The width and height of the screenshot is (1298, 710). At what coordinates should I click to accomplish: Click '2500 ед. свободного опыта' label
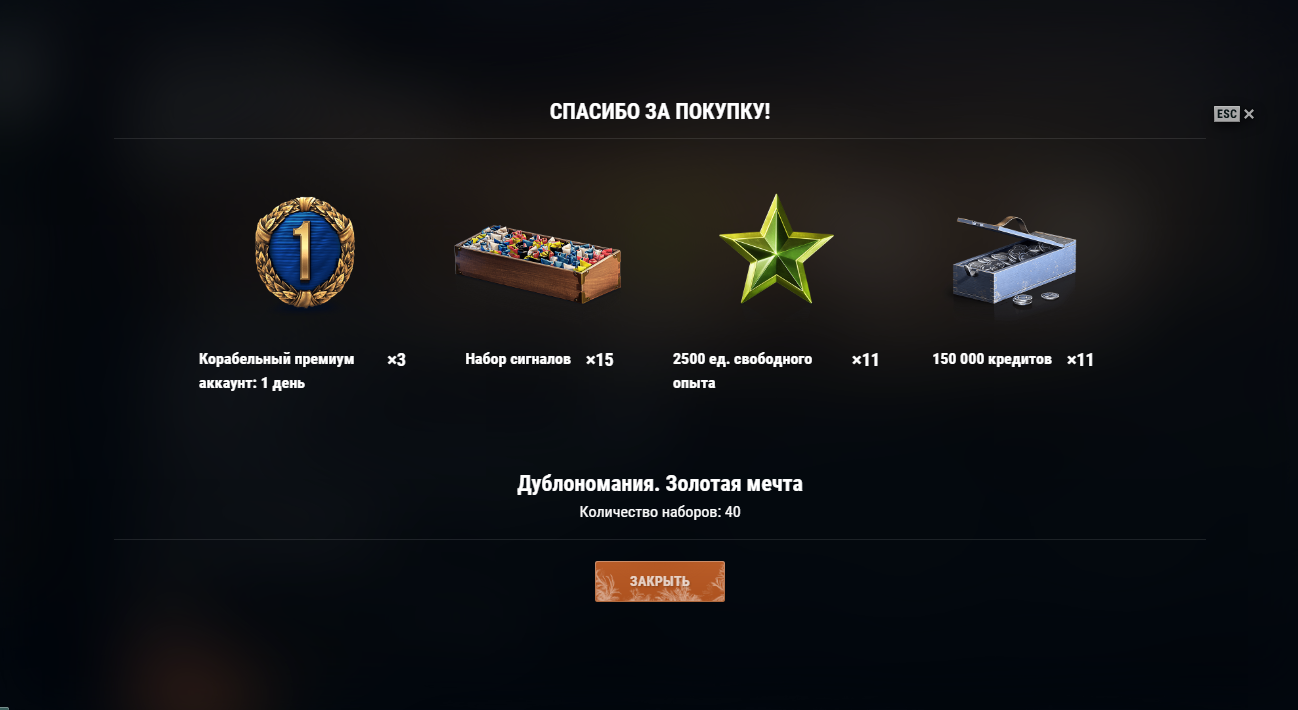(743, 371)
